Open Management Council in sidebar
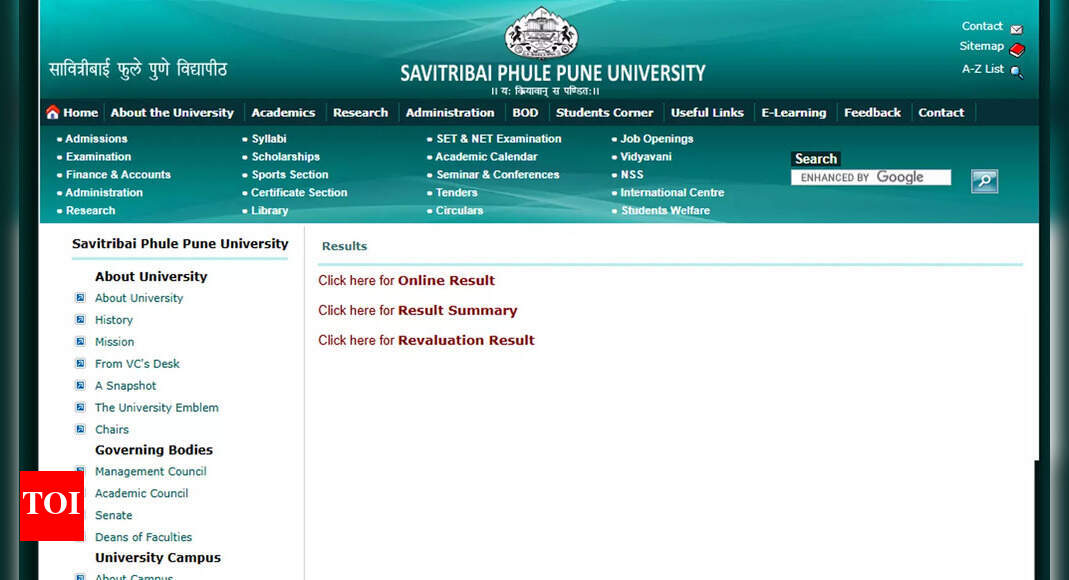Screen dimensions: 1069x580 (150, 472)
